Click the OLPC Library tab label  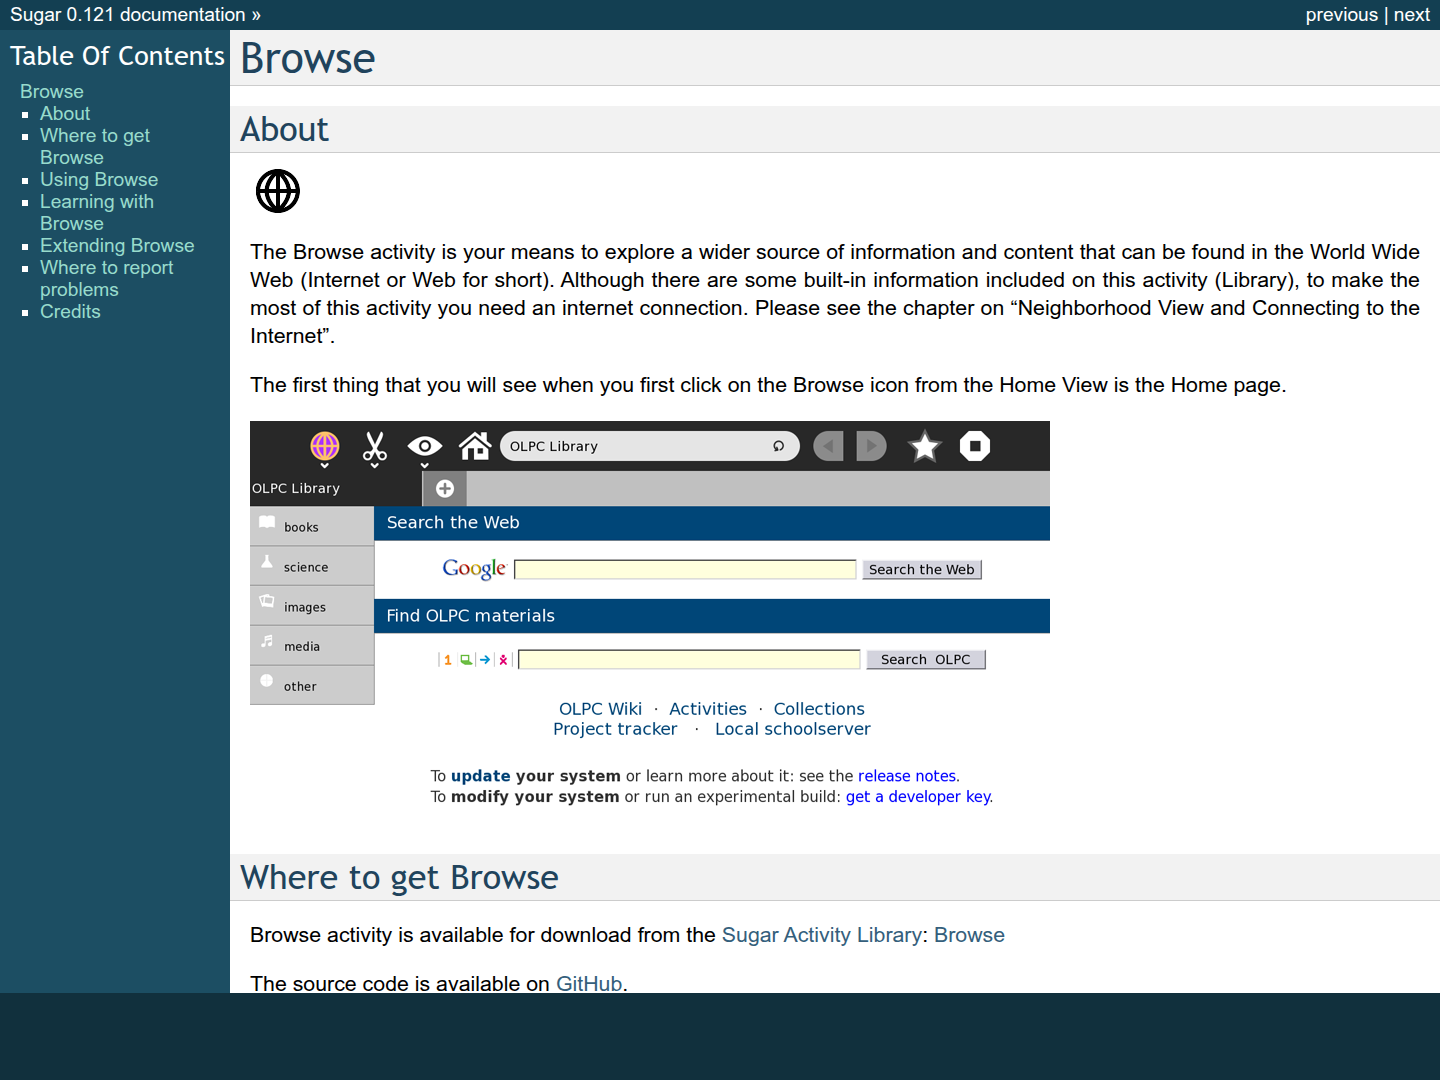[x=296, y=488]
